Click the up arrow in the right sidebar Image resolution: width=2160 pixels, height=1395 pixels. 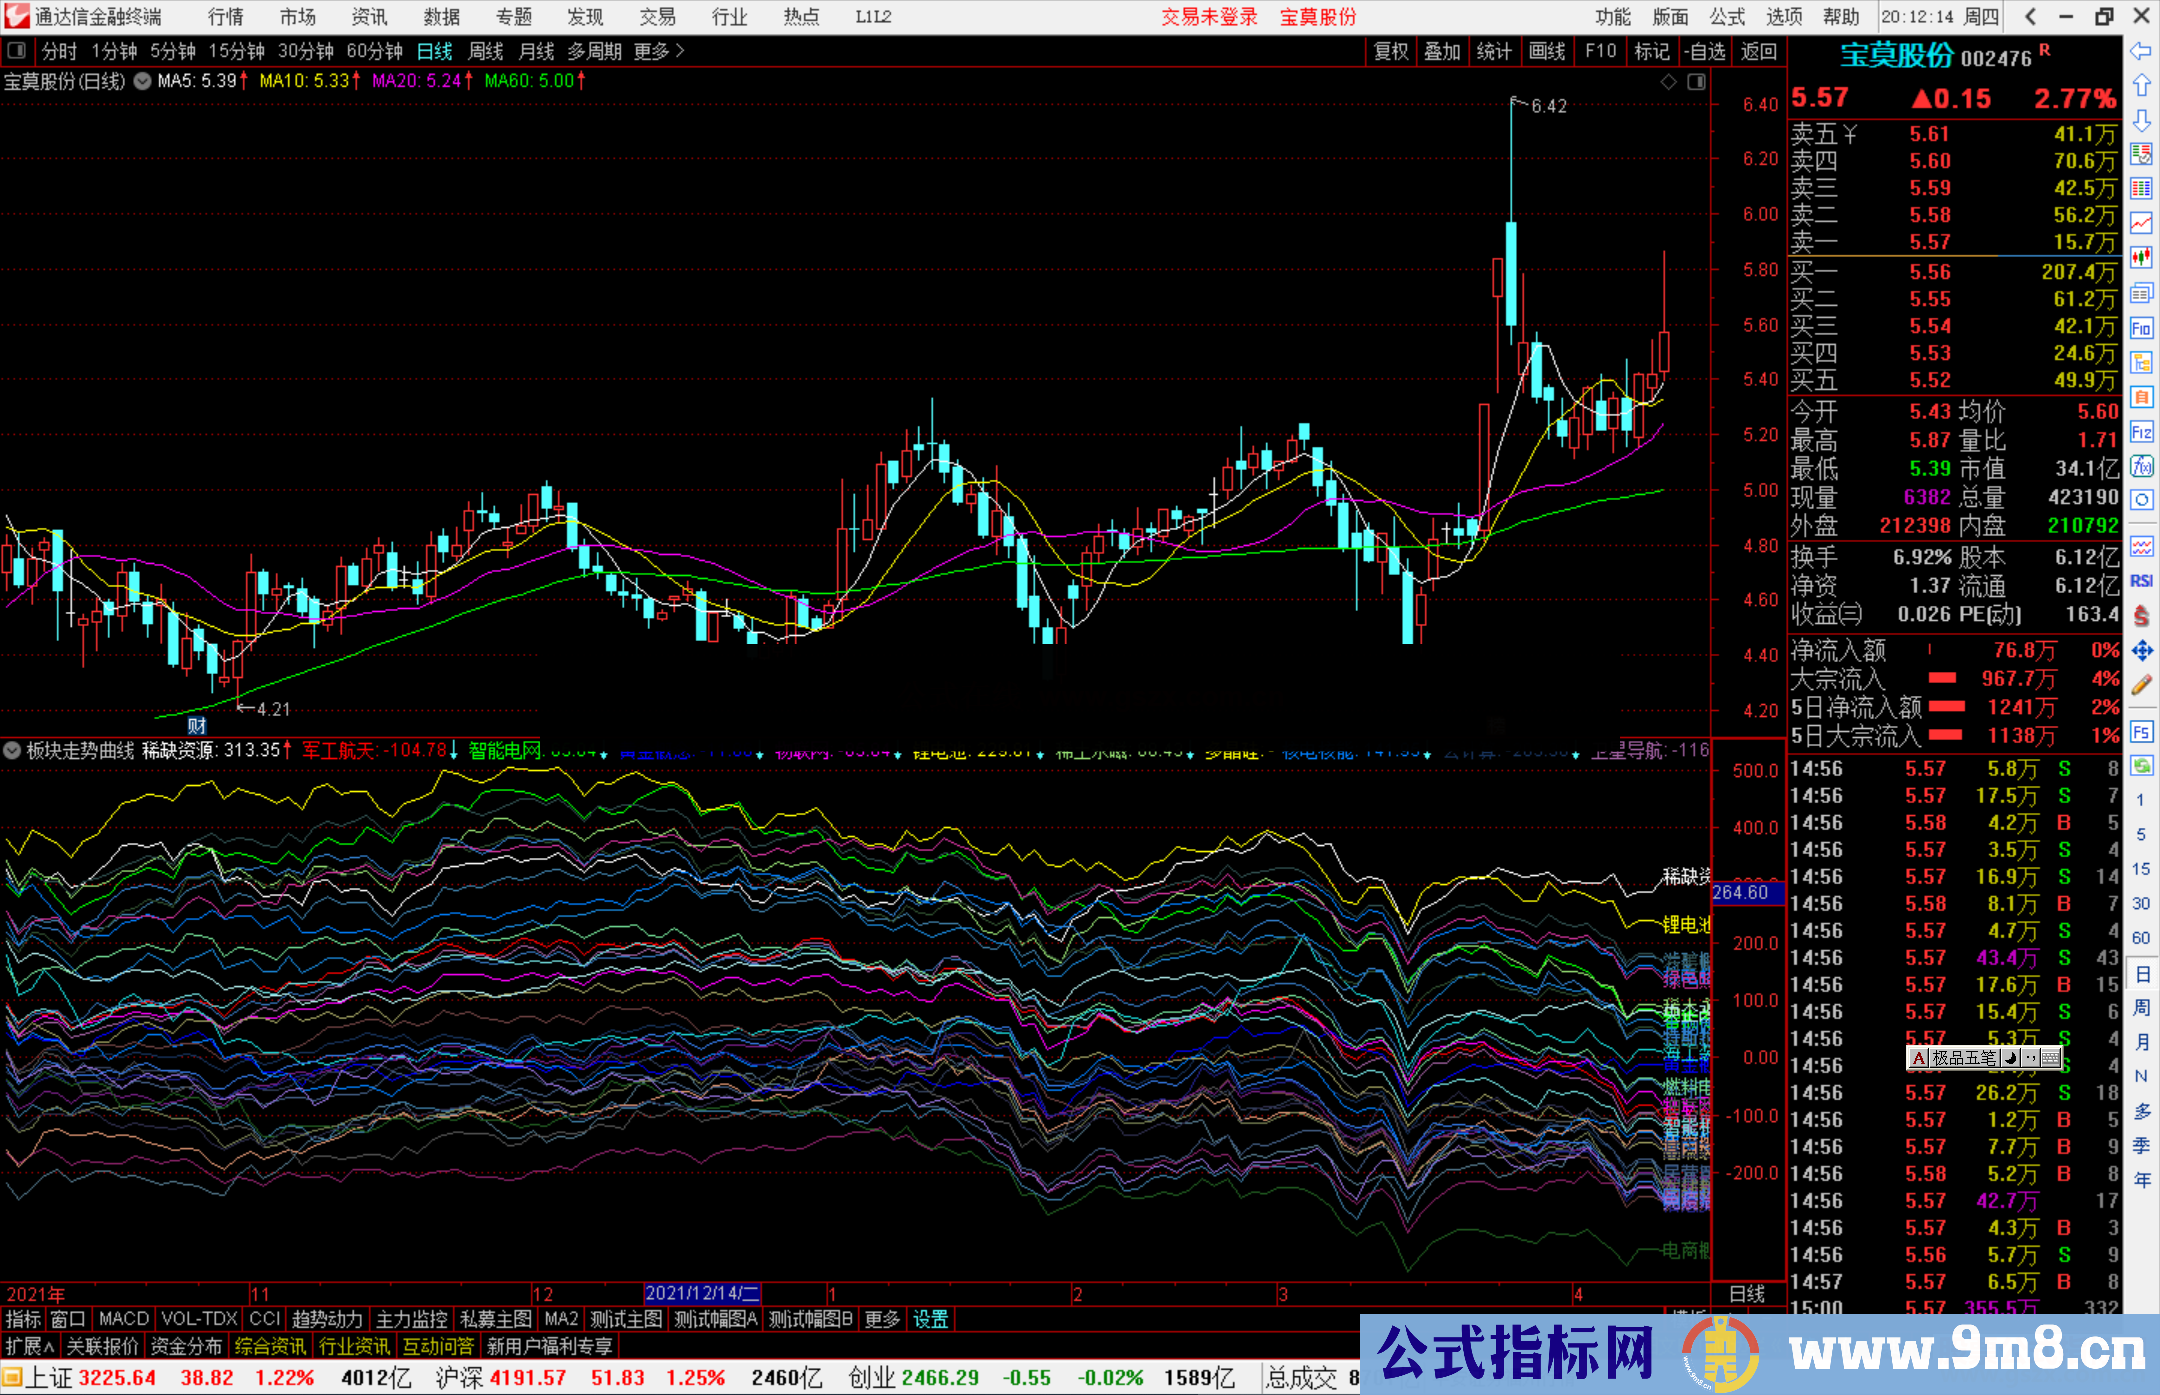tap(2141, 85)
